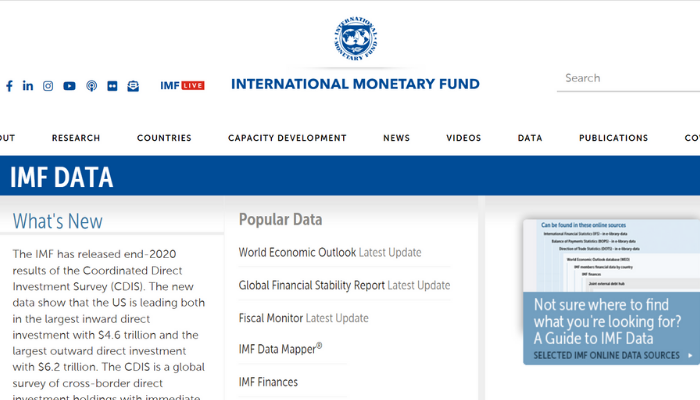Open the Capacity Development menu
The width and height of the screenshot is (700, 400).
[x=287, y=138]
